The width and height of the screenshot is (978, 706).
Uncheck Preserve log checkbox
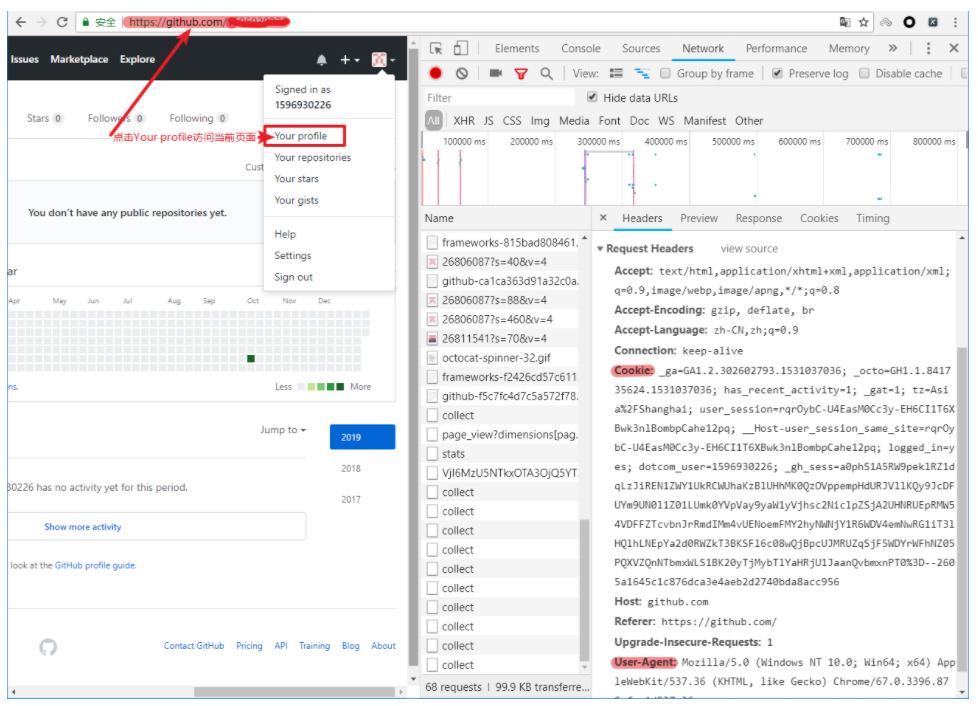click(x=777, y=74)
